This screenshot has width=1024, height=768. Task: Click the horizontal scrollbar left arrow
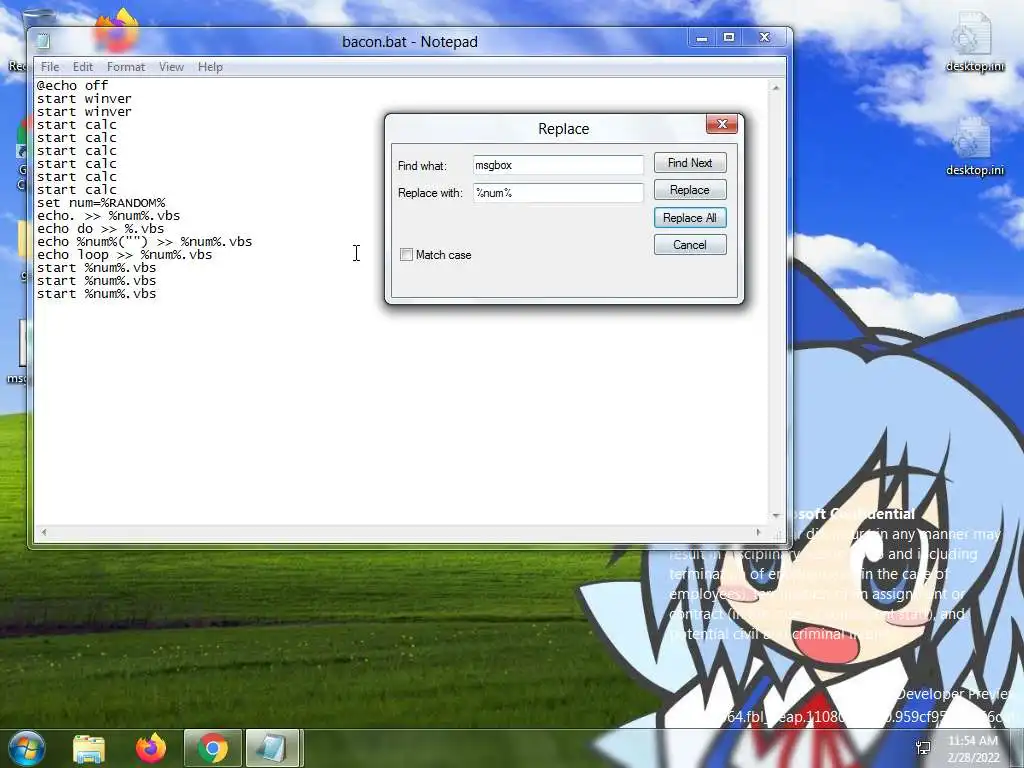(x=44, y=532)
